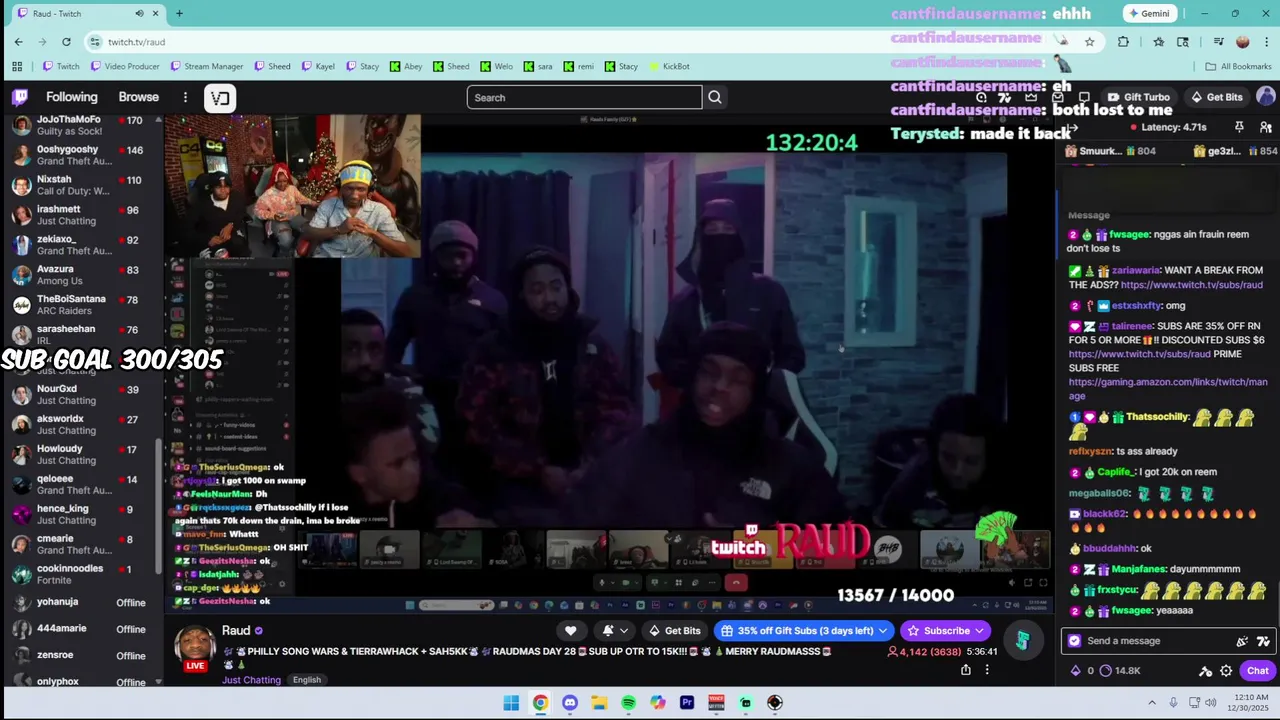Open notification options dropdown beside bell
This screenshot has width=1280, height=720.
tap(624, 631)
